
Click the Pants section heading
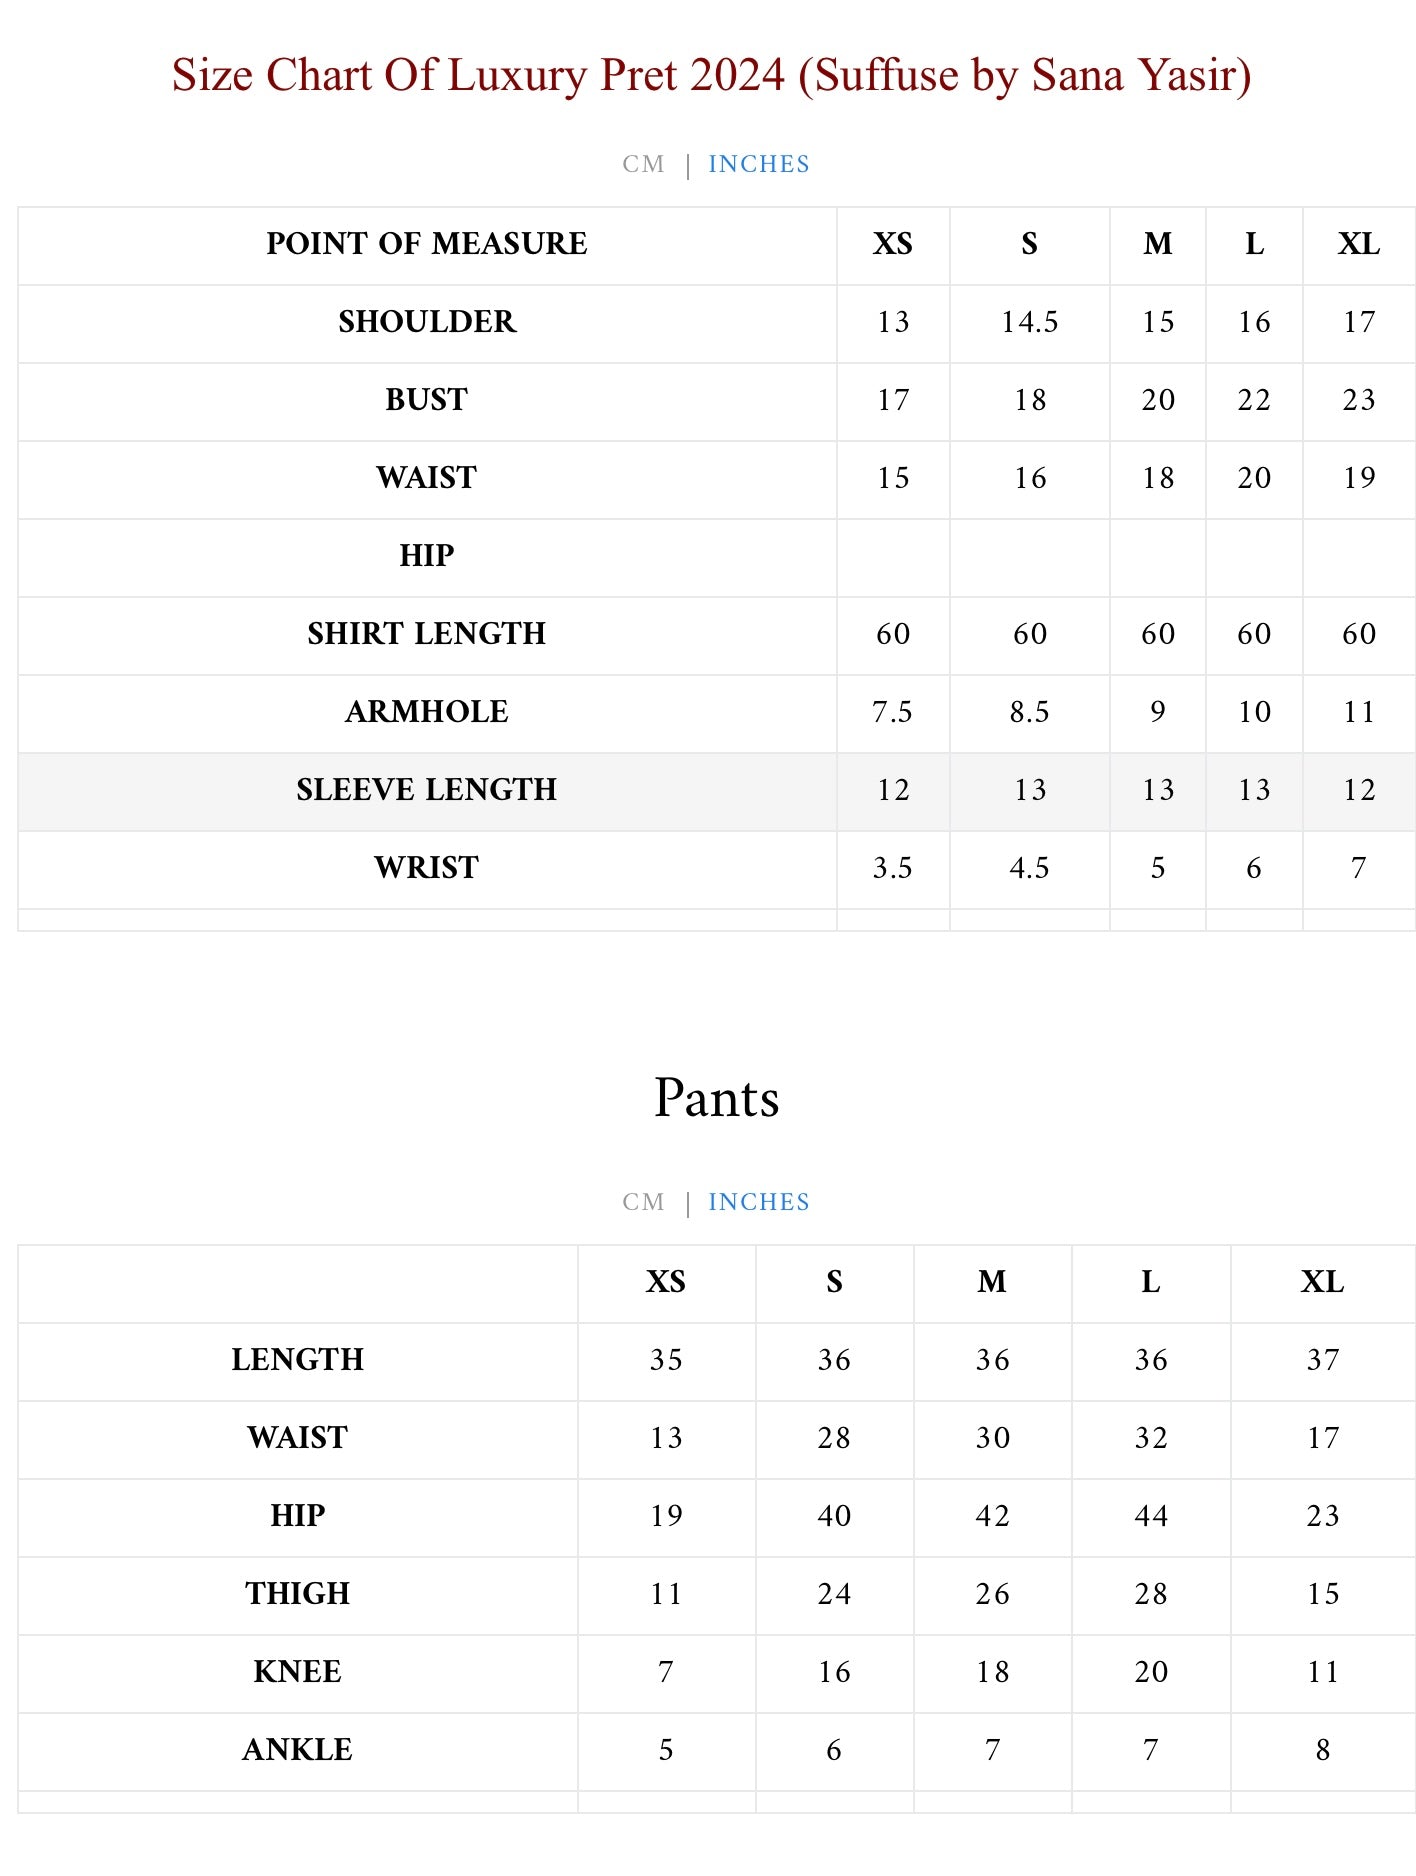(716, 1098)
